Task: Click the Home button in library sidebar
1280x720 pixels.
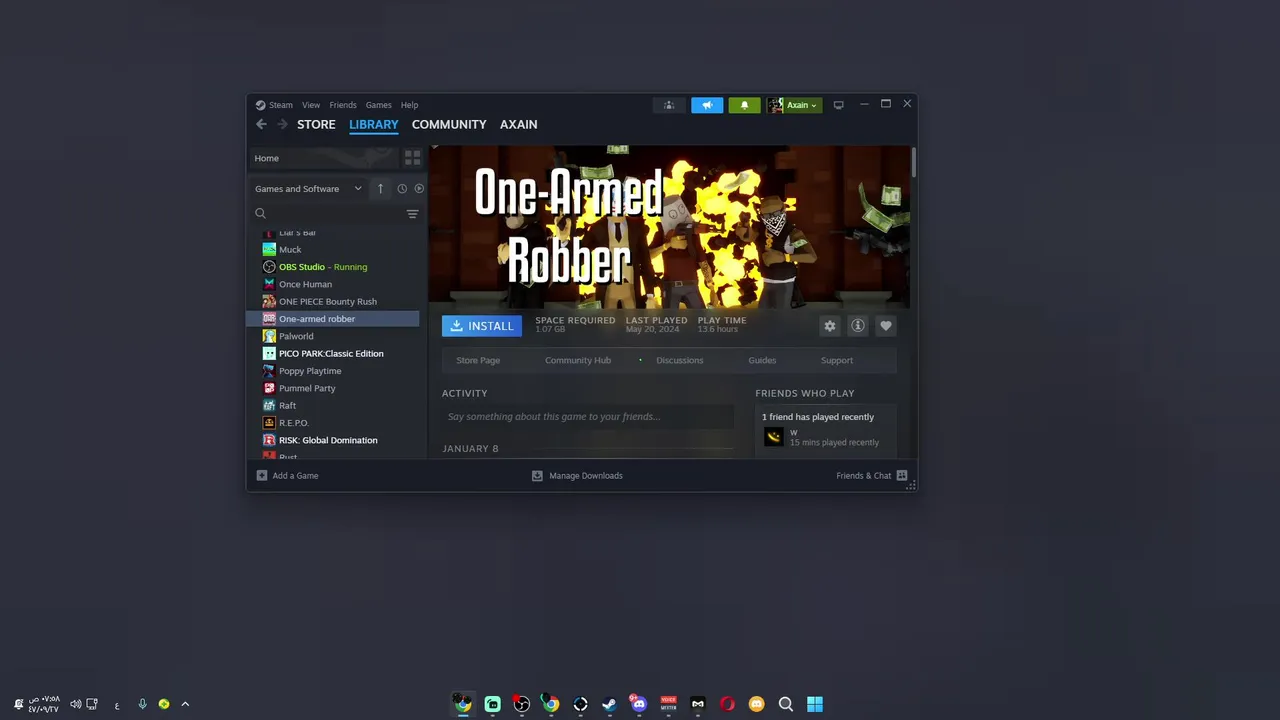Action: pos(324,158)
